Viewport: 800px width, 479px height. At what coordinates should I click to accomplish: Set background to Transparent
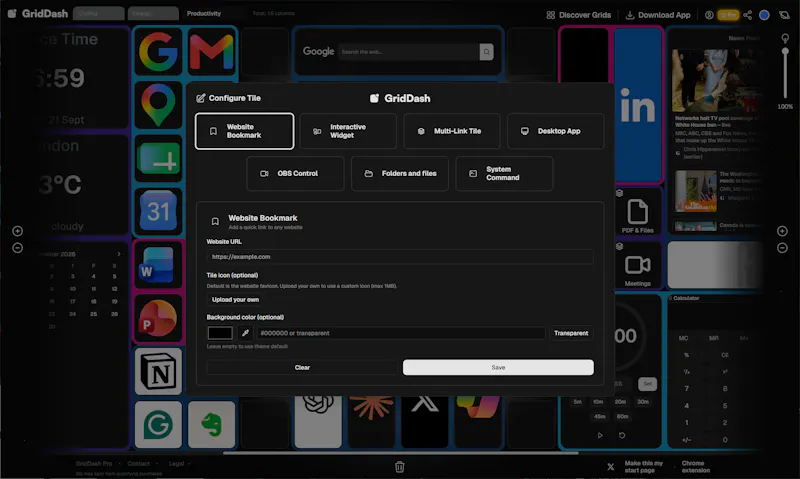tap(571, 333)
